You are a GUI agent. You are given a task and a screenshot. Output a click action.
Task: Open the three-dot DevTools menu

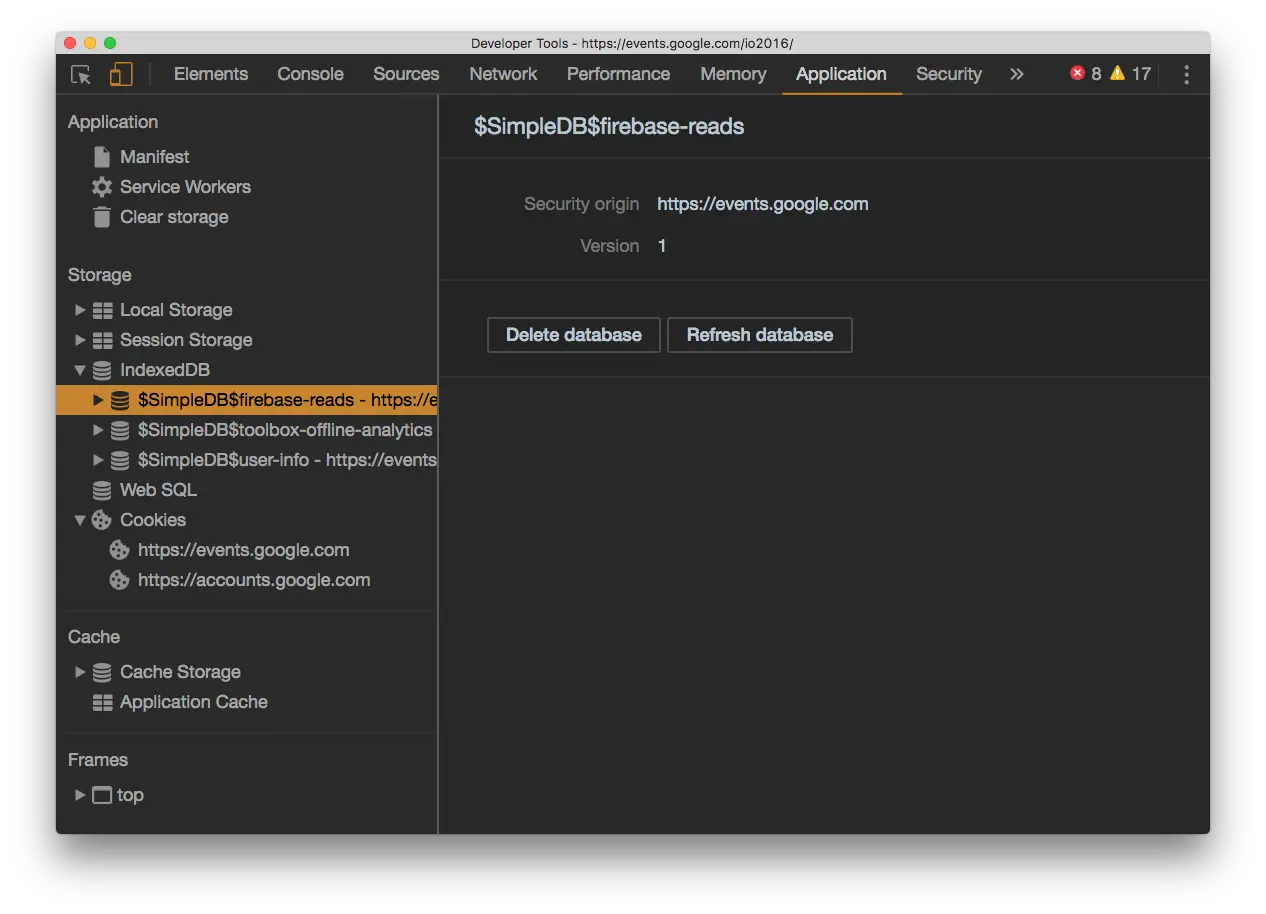point(1187,74)
